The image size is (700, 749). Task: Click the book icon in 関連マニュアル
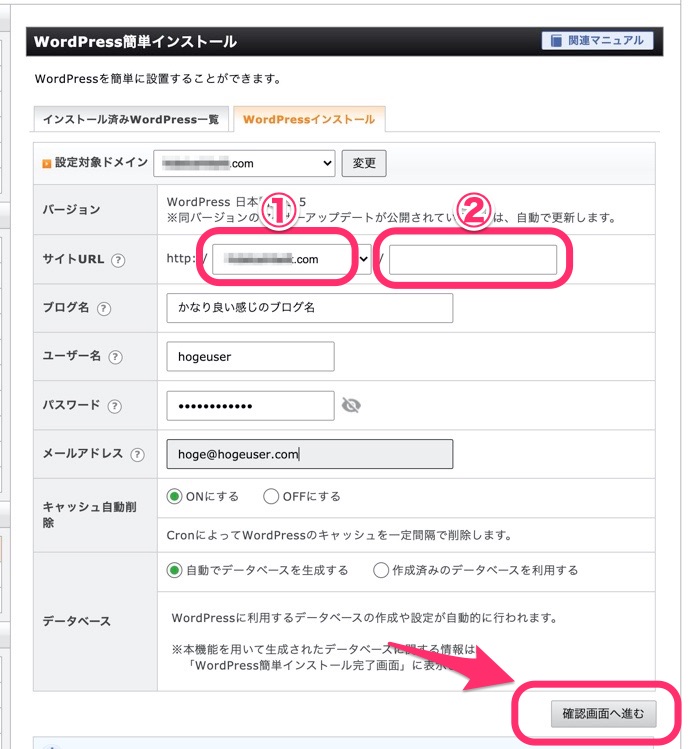point(556,41)
